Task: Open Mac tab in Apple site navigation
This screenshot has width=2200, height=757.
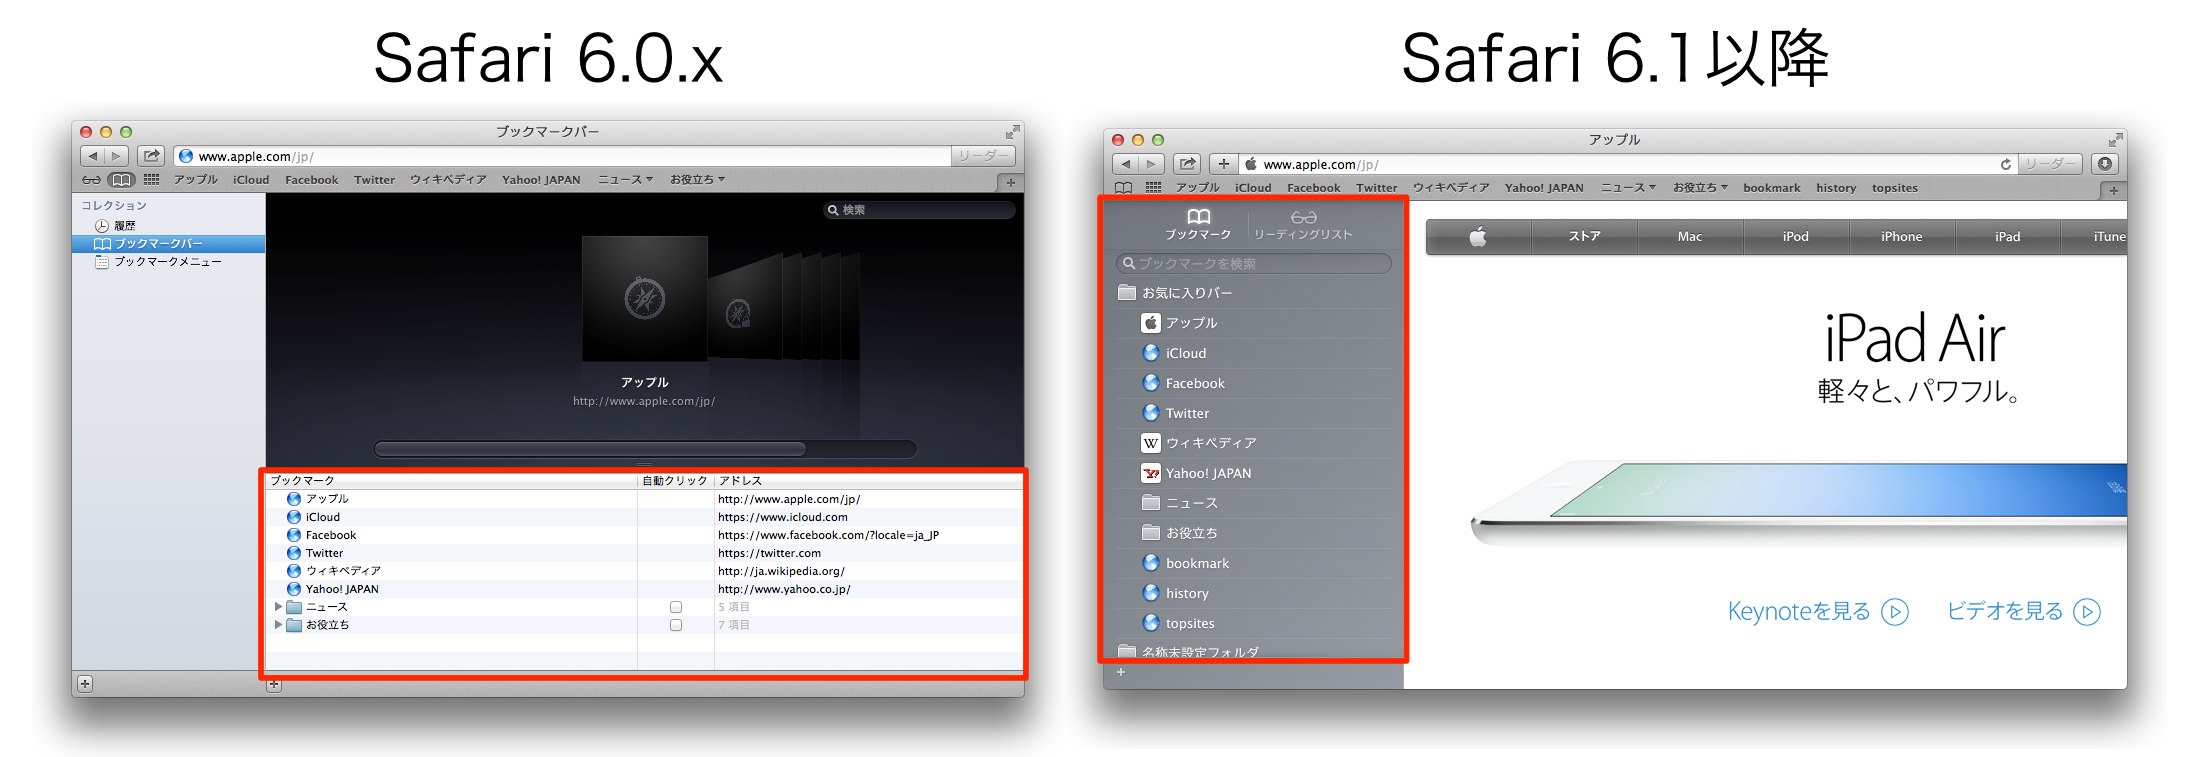Action: pyautogui.click(x=1690, y=237)
